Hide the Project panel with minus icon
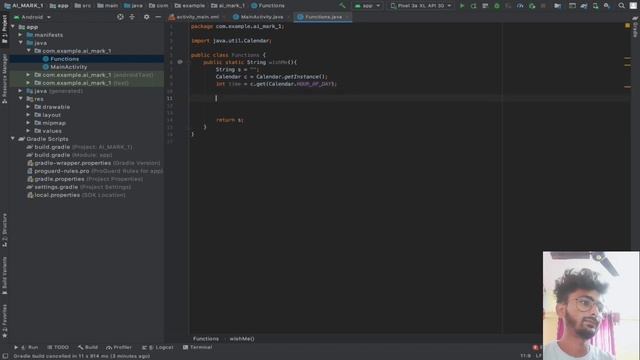Screen dimensions: 640x360 pyautogui.click(x=158, y=17)
